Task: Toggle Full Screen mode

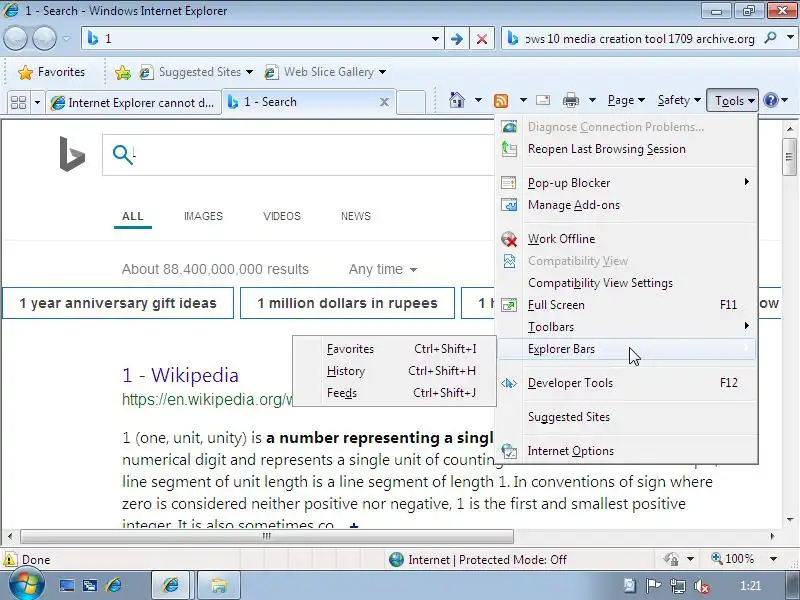Action: (627, 305)
